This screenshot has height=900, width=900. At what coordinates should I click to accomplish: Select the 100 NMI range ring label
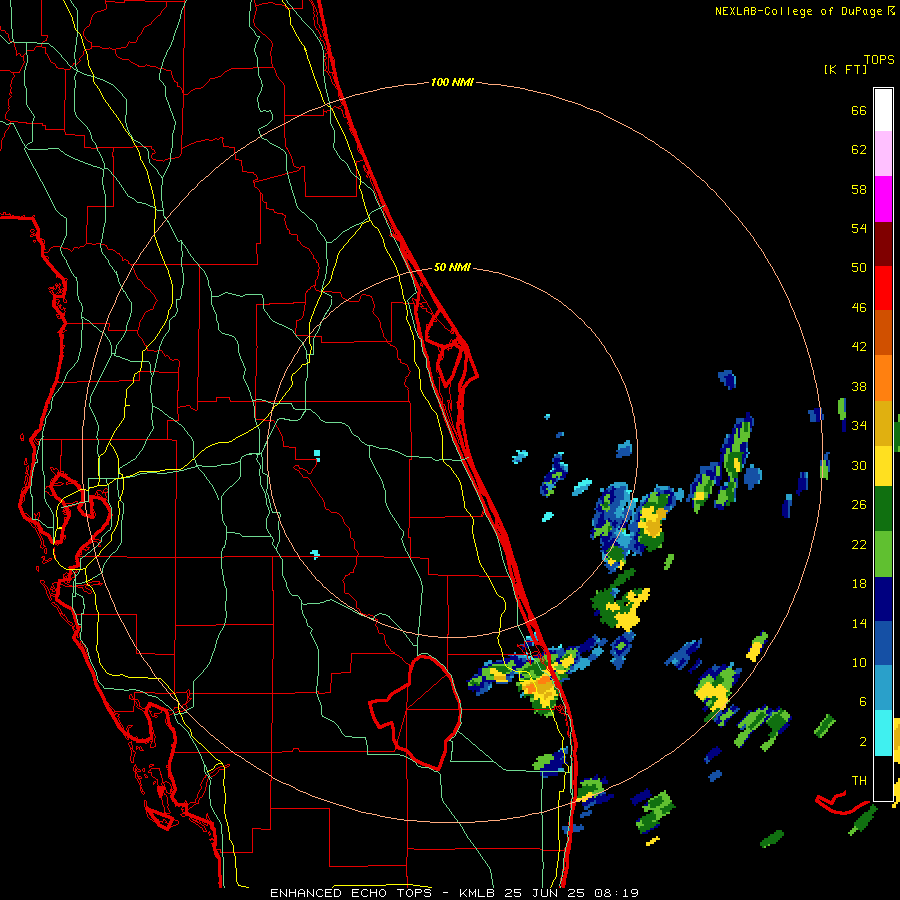pos(452,82)
